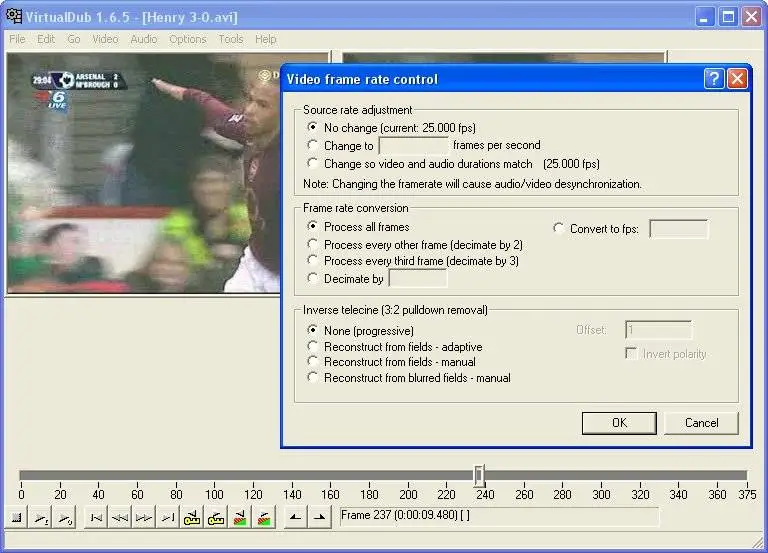Click the 'Frame 237 (0:00:09.480)' status field
The width and height of the screenshot is (768, 553).
pos(500,516)
